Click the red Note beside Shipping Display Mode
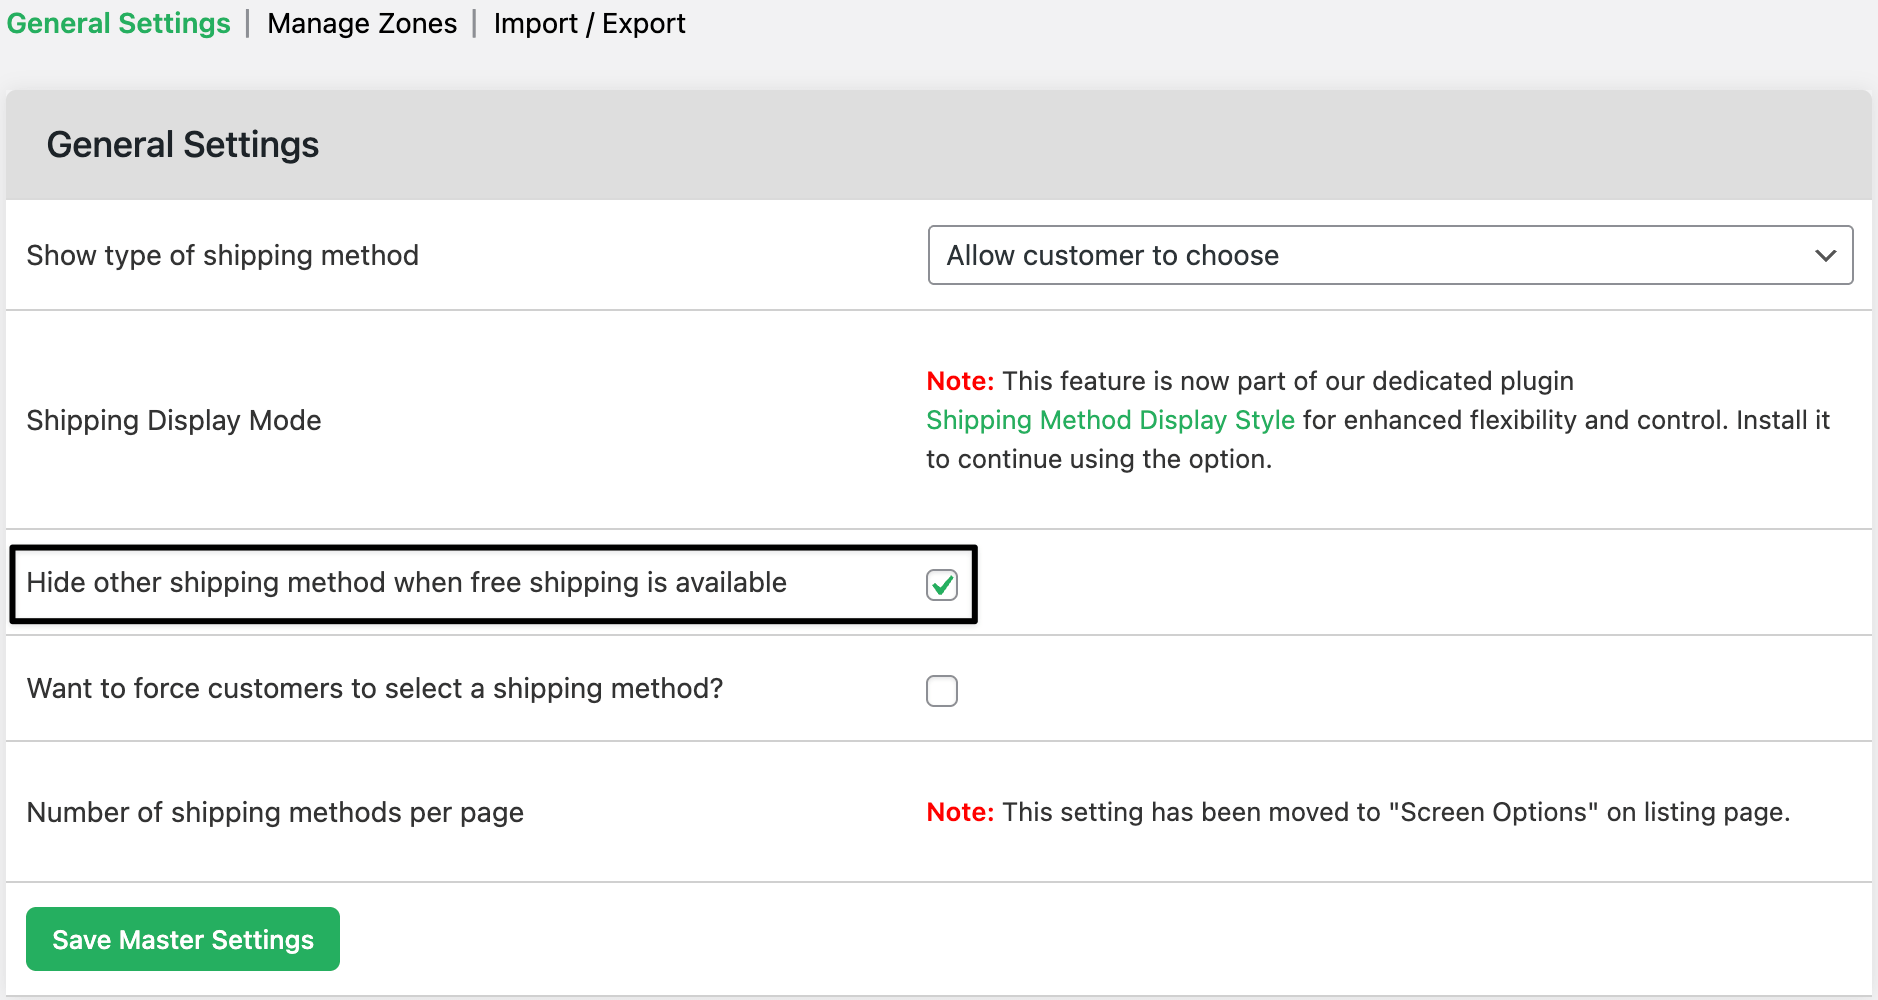The height and width of the screenshot is (1000, 1878). 960,381
